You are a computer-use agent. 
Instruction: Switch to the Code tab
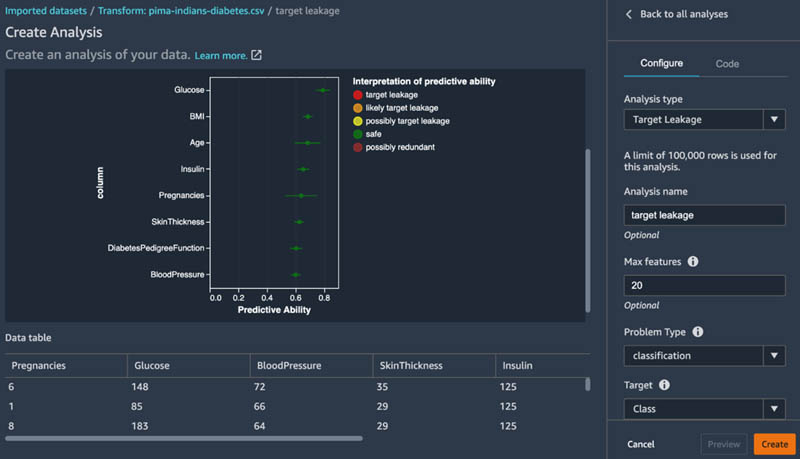(x=727, y=64)
